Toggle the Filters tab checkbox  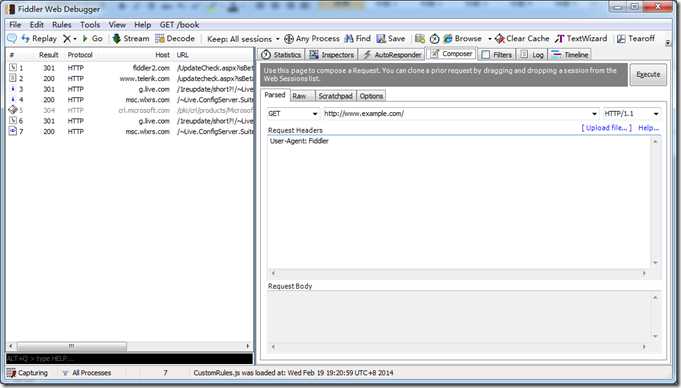486,55
